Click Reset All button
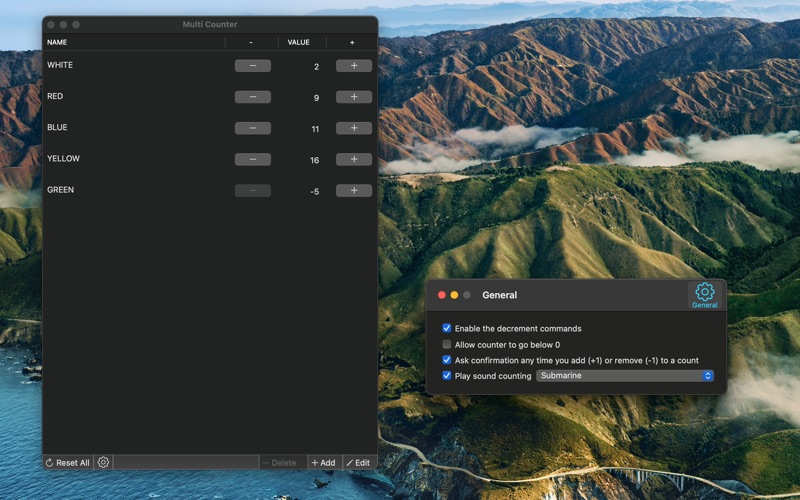 pyautogui.click(x=68, y=463)
